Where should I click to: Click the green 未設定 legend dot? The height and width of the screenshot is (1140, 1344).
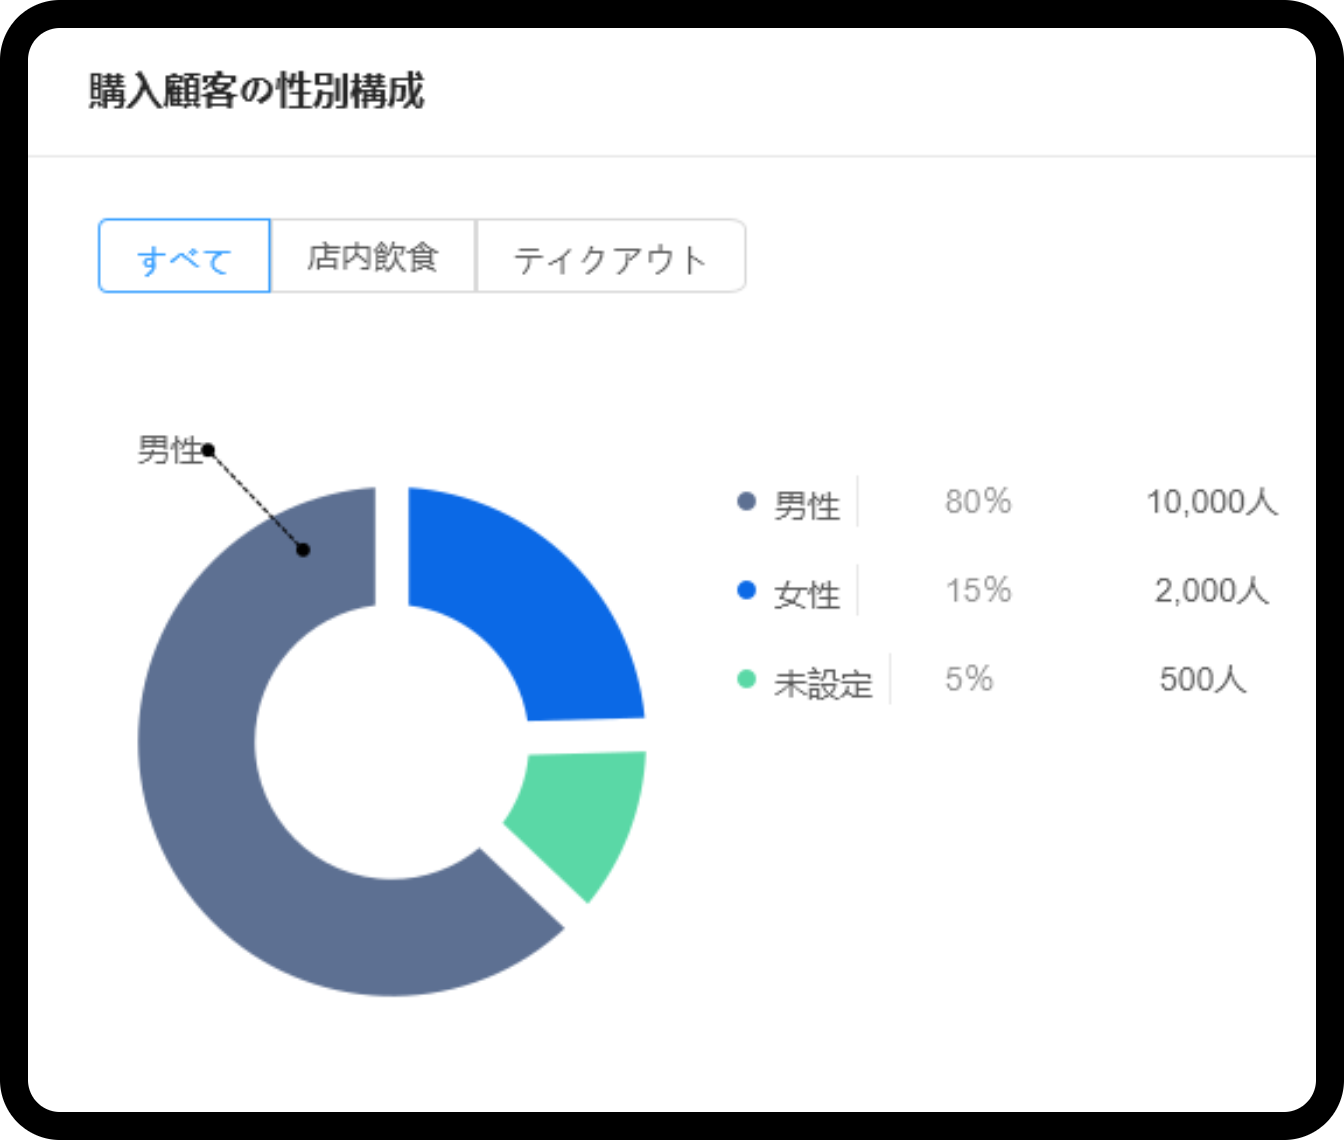[746, 680]
